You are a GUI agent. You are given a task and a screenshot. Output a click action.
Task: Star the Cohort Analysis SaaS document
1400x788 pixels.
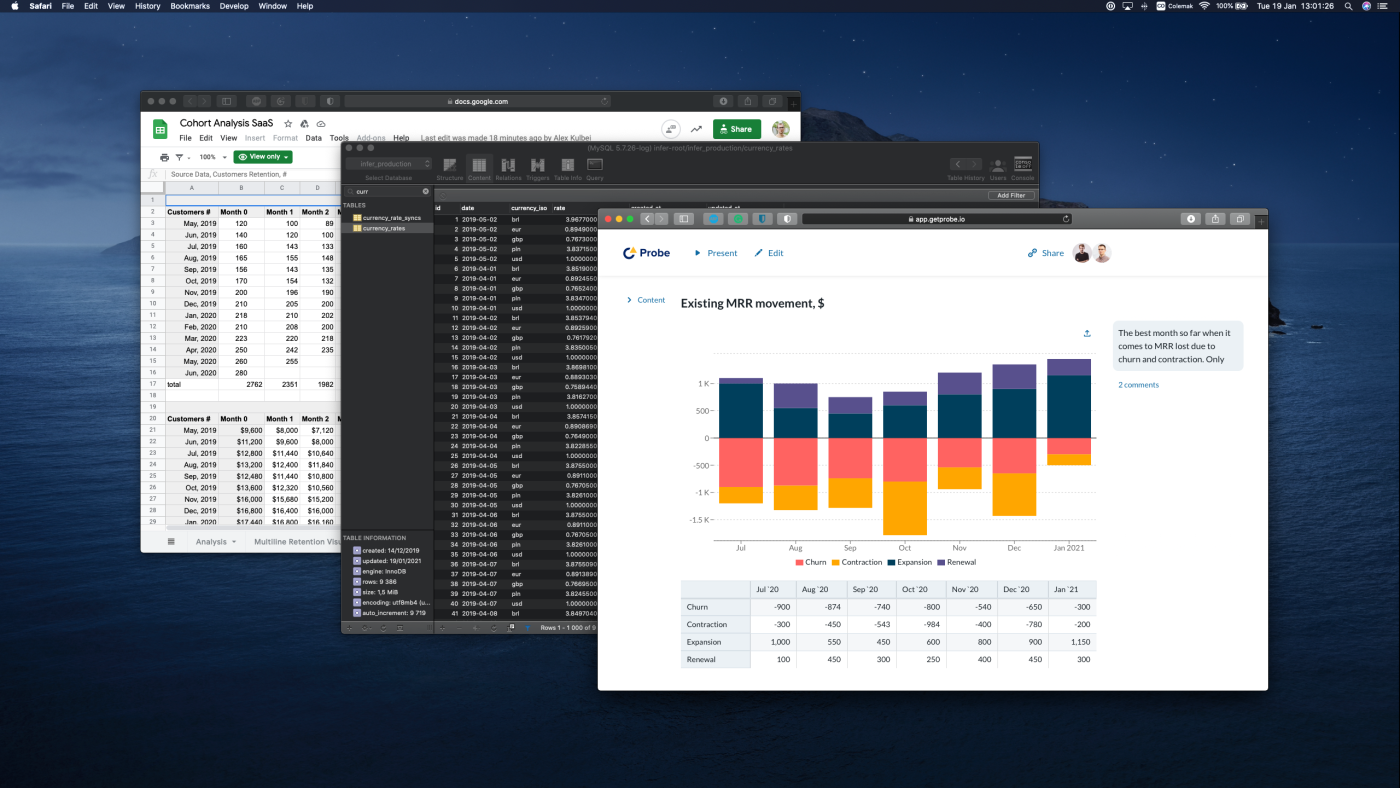(x=289, y=123)
